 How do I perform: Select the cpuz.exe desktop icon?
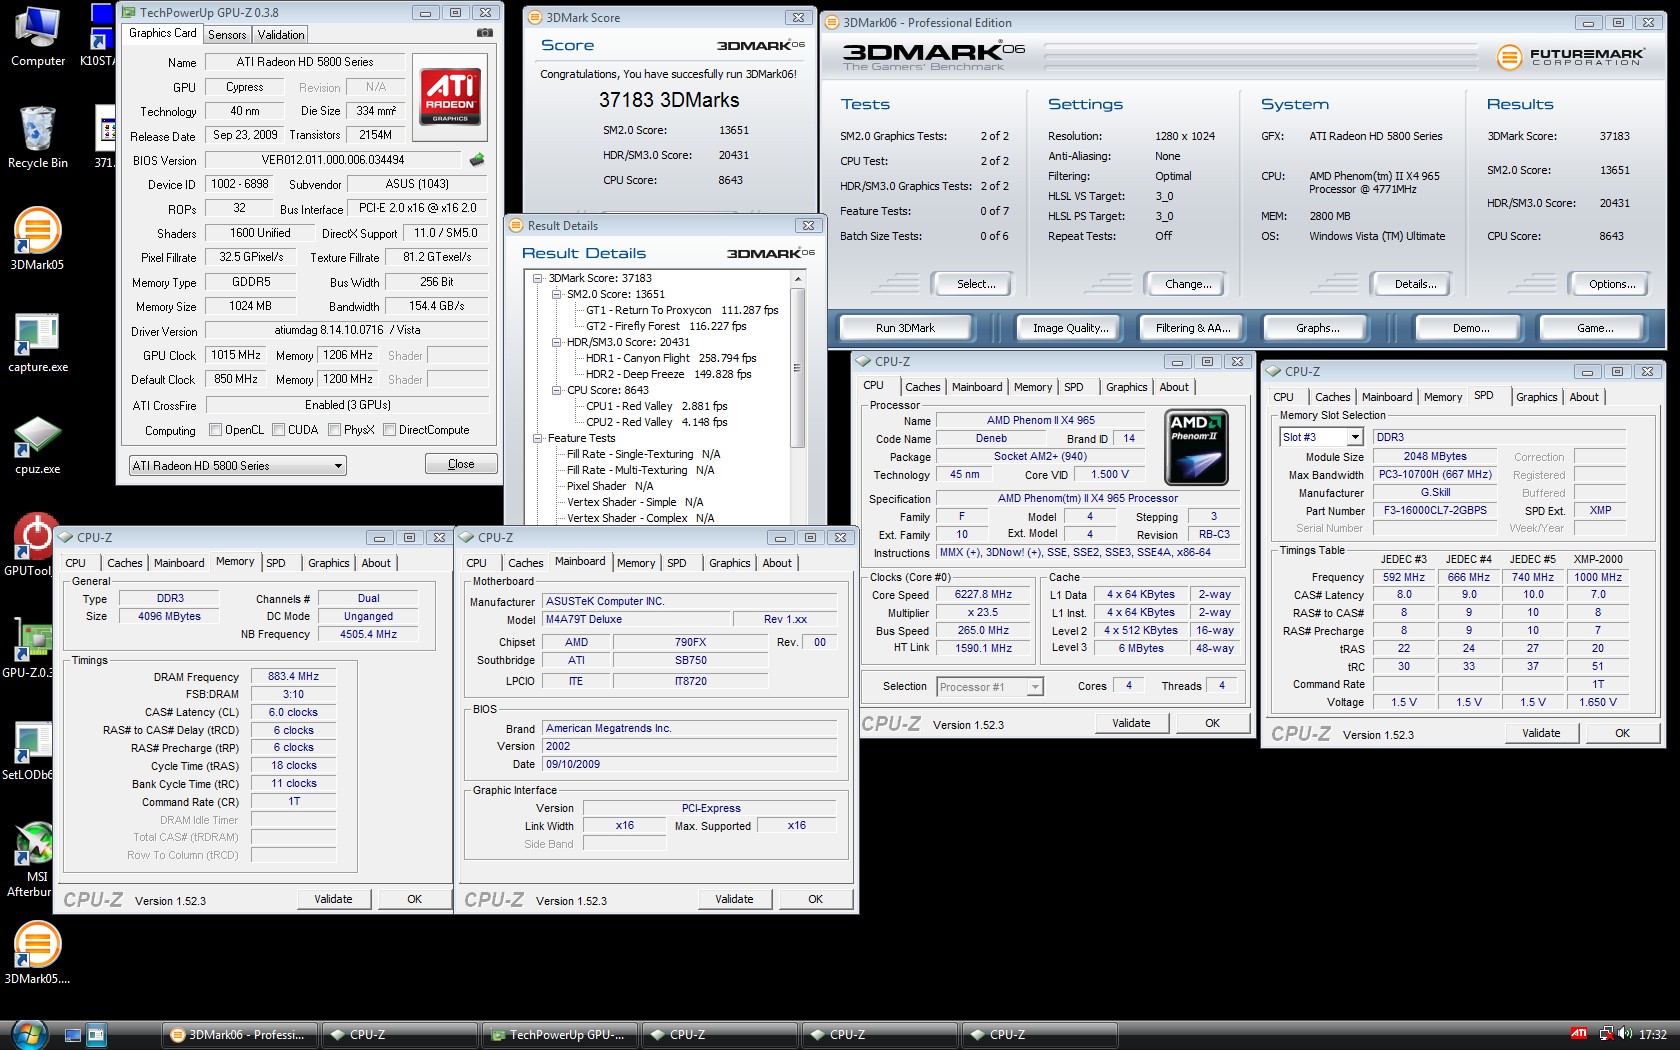[x=37, y=445]
